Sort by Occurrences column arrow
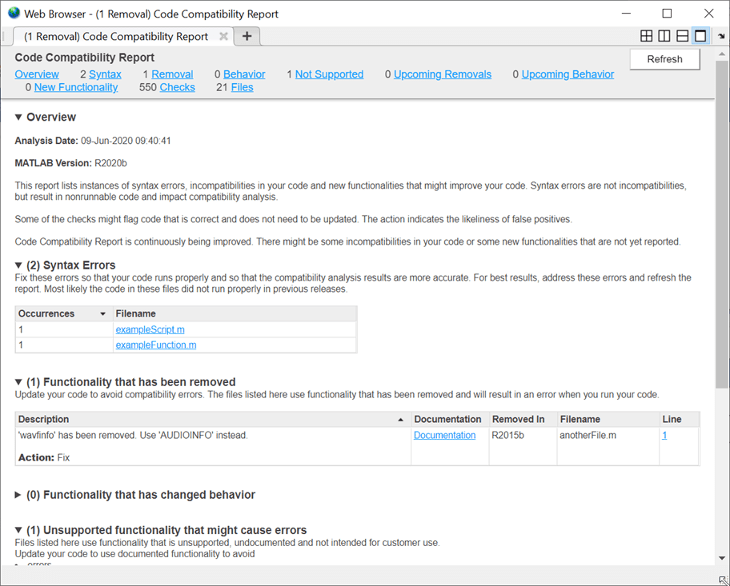 coord(103,314)
